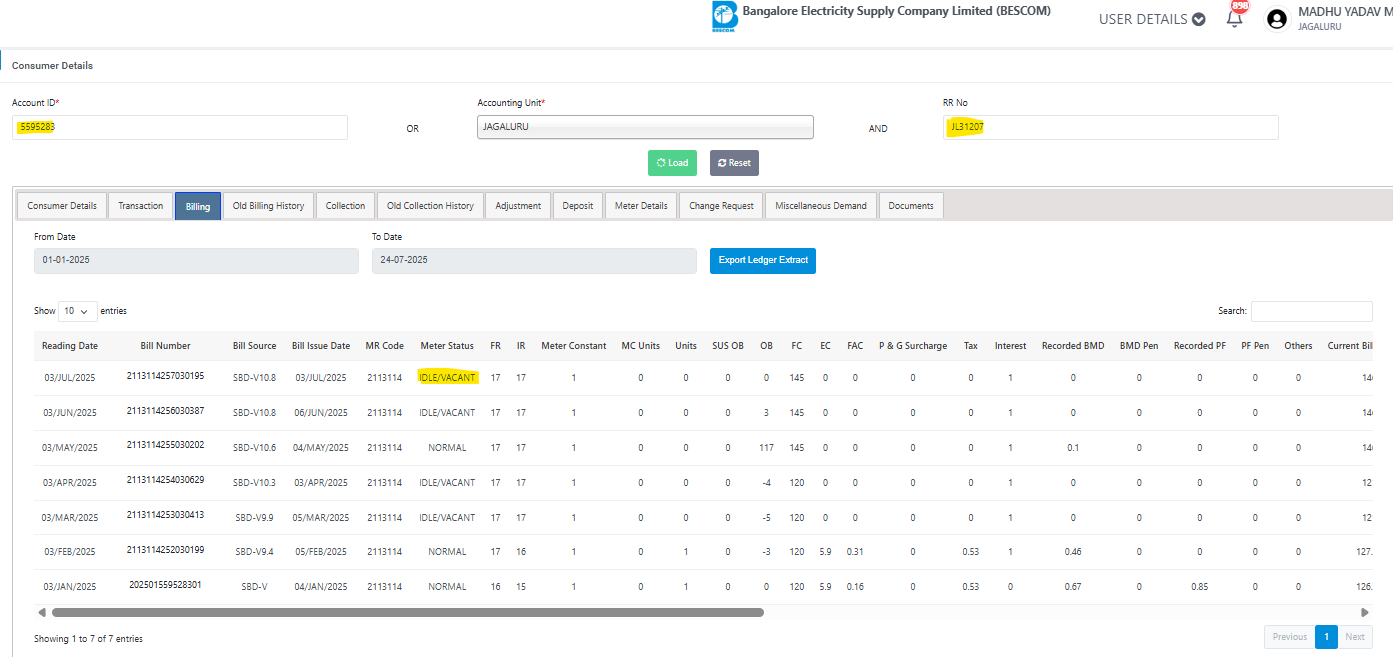Open the Transaction tab
Image resolution: width=1393 pixels, height=657 pixels.
click(141, 206)
